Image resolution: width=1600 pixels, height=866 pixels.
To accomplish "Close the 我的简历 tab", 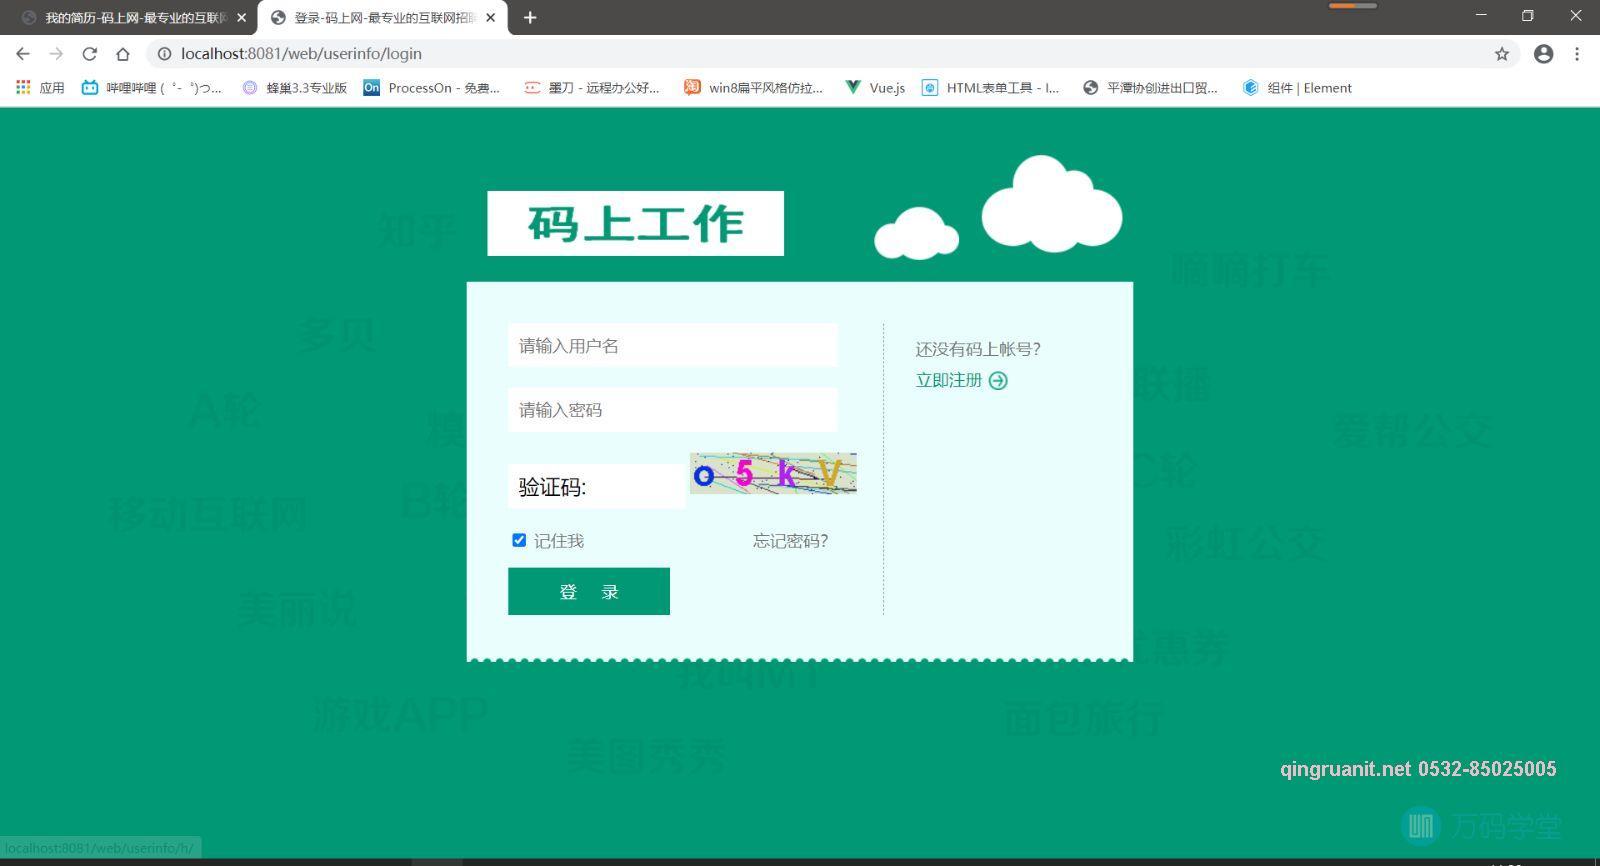I will coord(241,17).
